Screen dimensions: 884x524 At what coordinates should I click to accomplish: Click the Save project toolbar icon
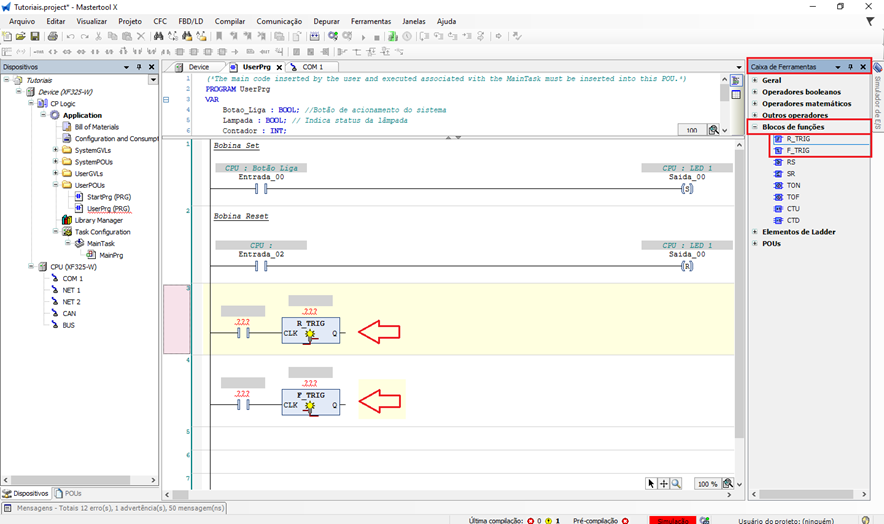pyautogui.click(x=36, y=36)
